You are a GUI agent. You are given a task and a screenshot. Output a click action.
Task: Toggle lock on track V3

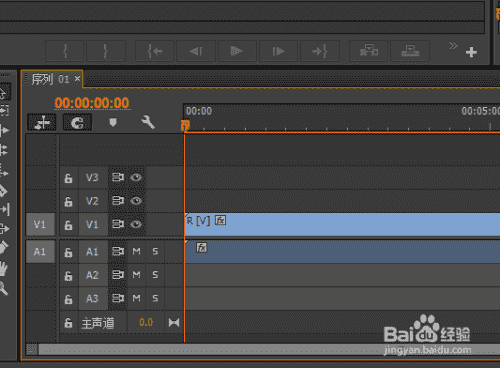click(x=68, y=178)
